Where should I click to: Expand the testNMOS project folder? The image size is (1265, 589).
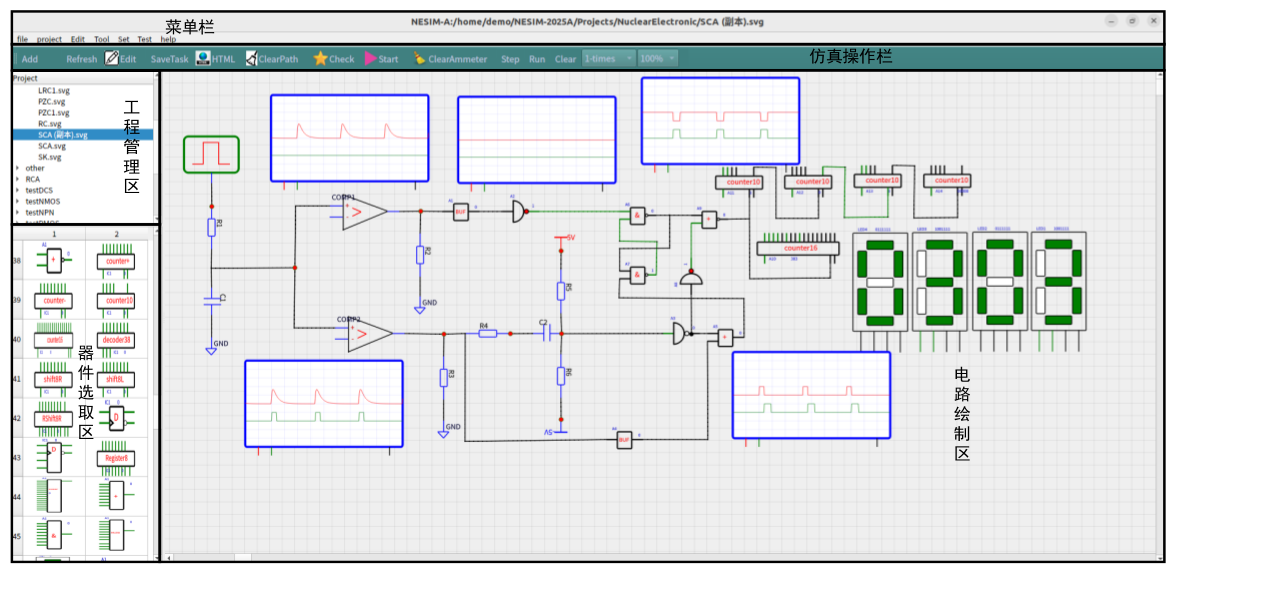(x=18, y=201)
